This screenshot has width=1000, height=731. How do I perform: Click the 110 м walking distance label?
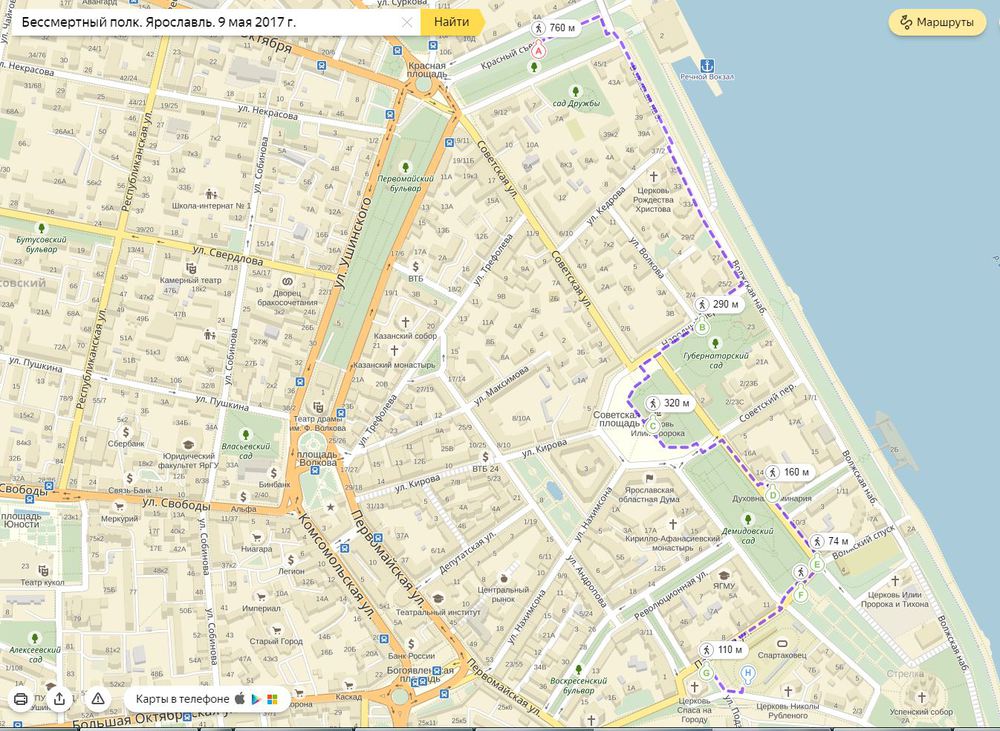tap(722, 650)
